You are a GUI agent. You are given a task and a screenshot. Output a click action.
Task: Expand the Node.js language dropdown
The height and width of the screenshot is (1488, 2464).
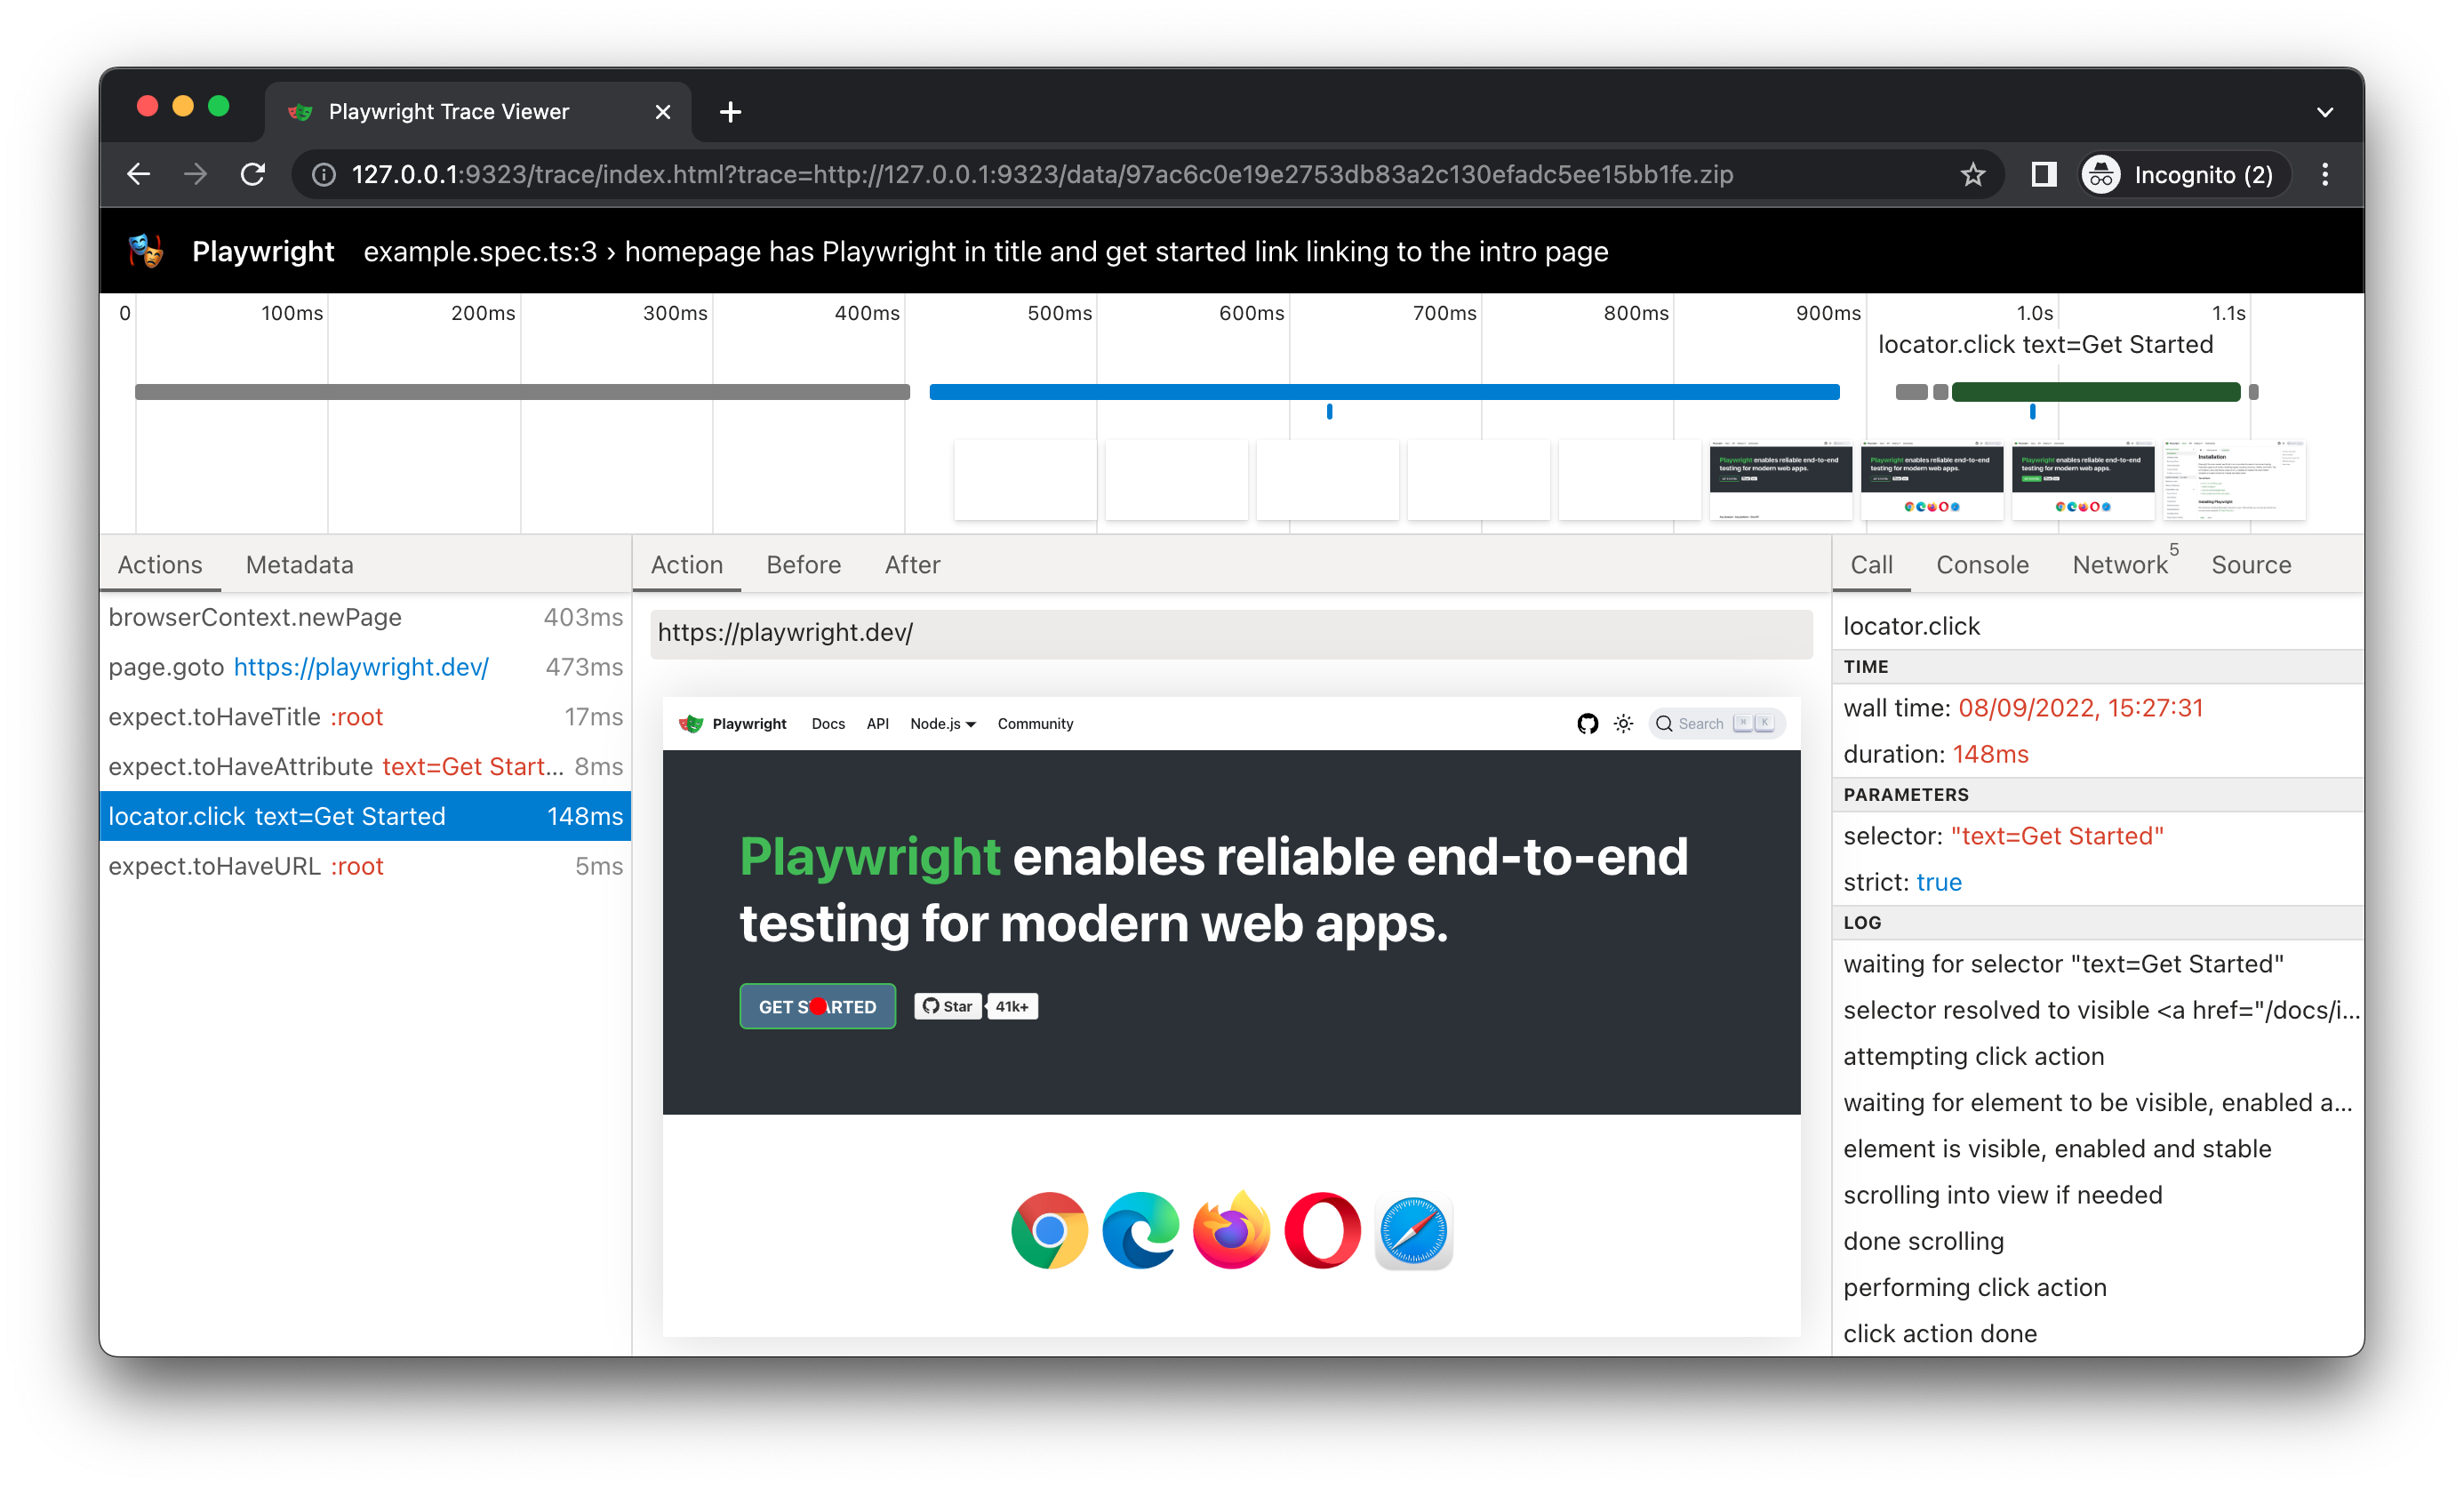tap(942, 724)
